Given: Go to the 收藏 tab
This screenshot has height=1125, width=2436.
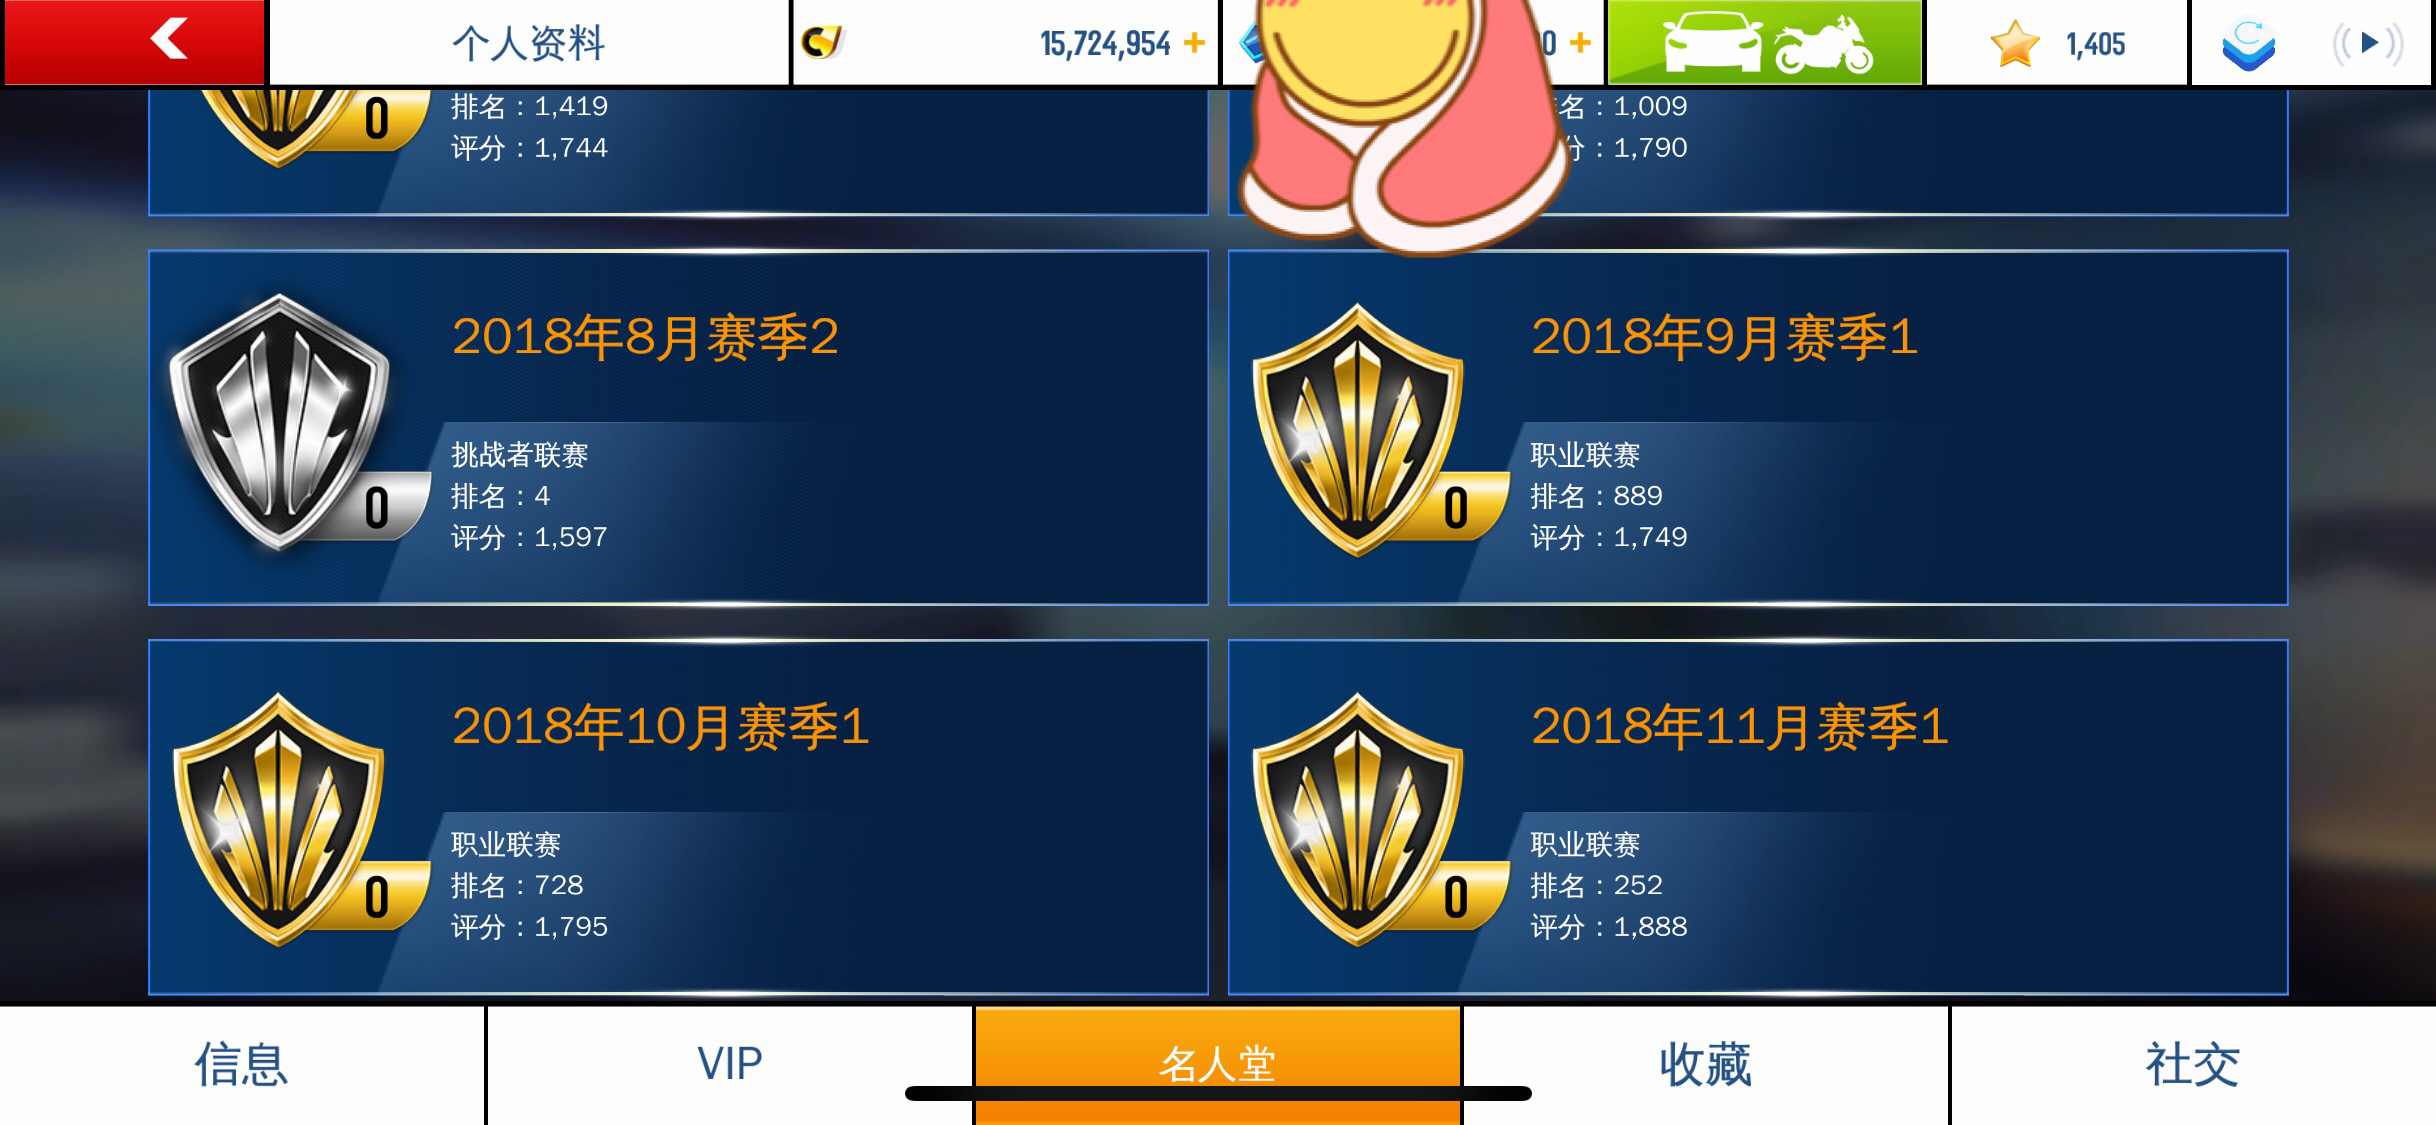Looking at the screenshot, I should [x=1705, y=1065].
